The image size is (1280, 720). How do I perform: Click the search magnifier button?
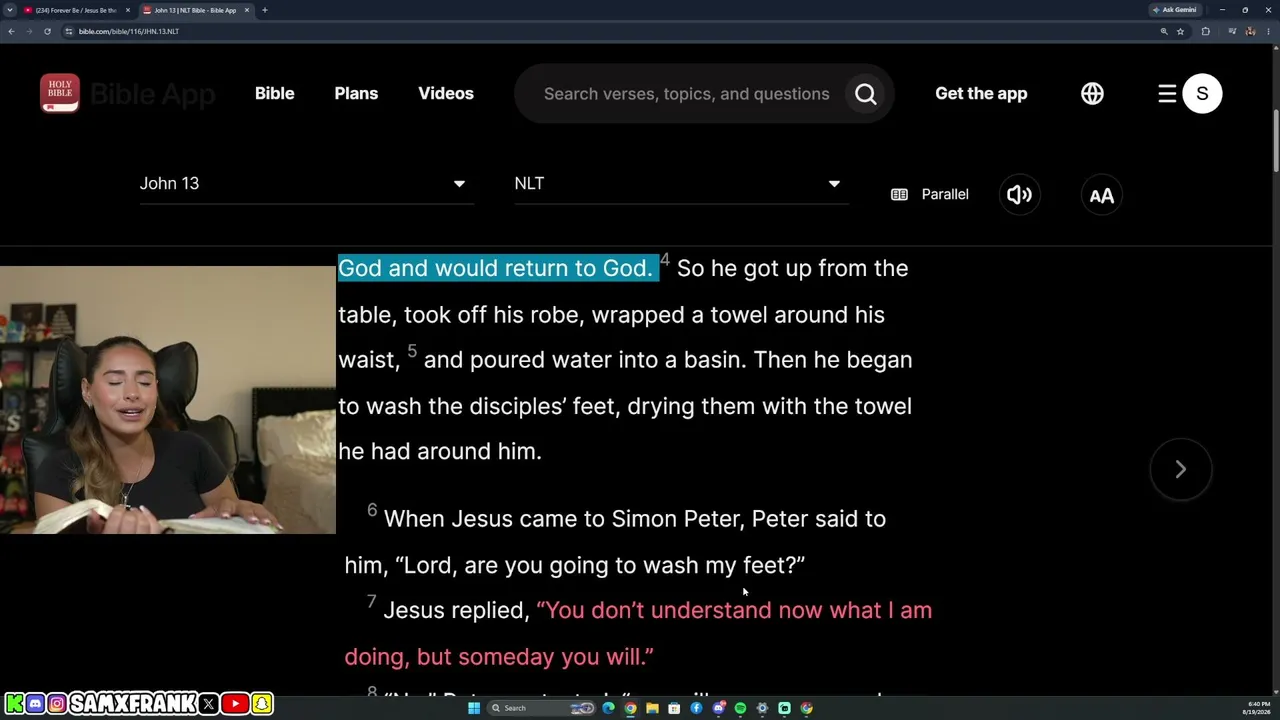tap(866, 94)
